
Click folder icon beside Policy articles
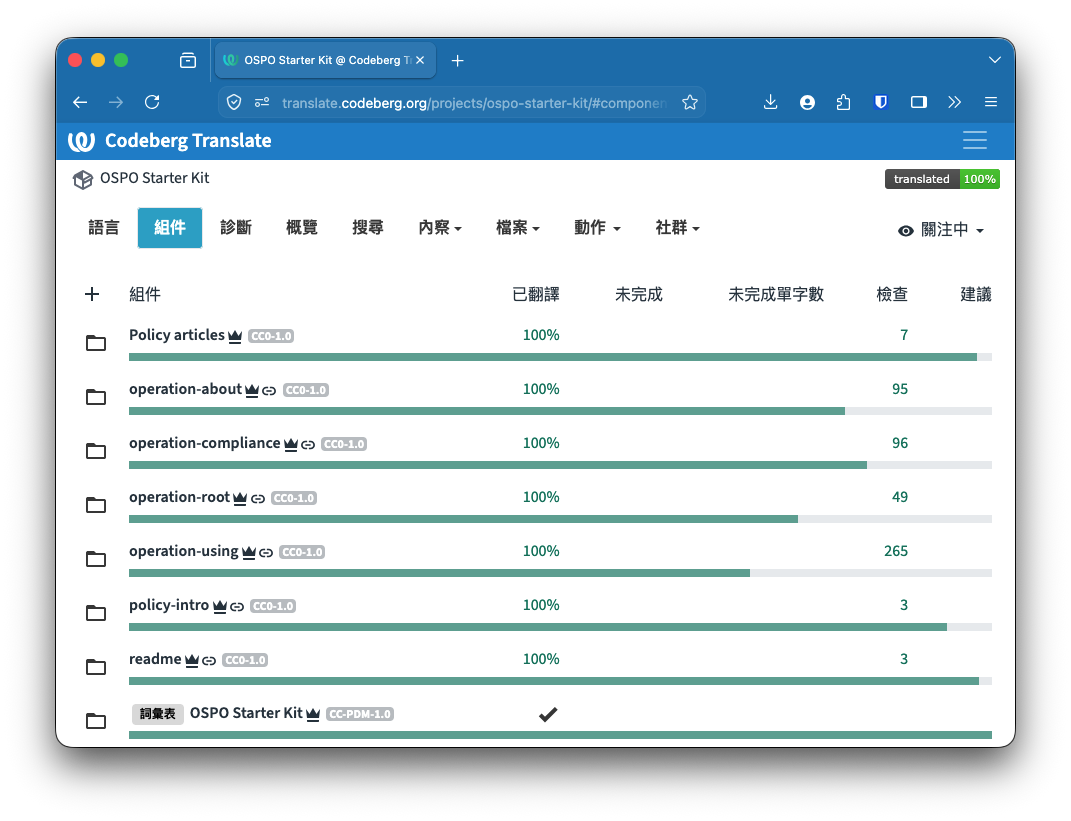96,343
